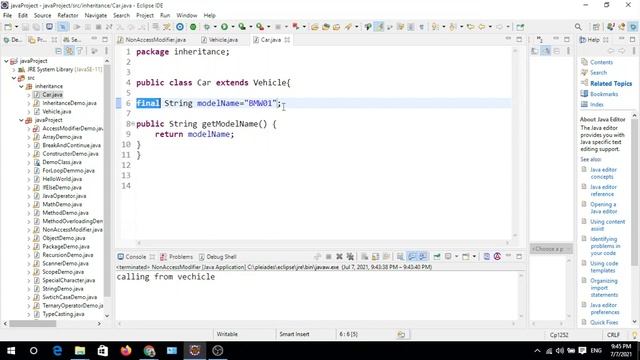Click Package Explorer vertical scrollbar
The width and height of the screenshot is (640, 360).
tap(107, 180)
